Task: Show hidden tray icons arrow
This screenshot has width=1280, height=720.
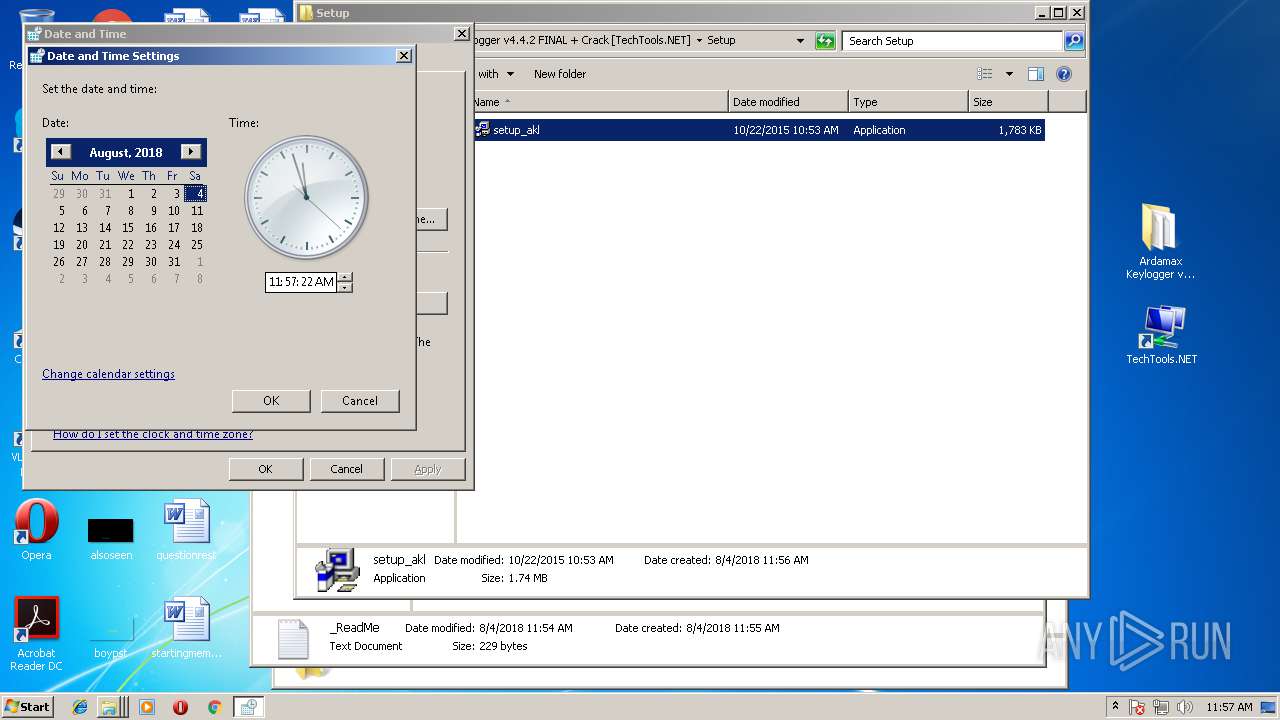Action: [x=1115, y=707]
